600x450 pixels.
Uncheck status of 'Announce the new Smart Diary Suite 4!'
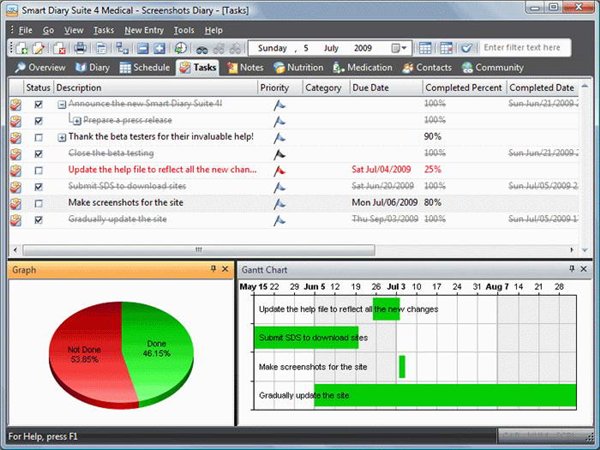coord(38,104)
